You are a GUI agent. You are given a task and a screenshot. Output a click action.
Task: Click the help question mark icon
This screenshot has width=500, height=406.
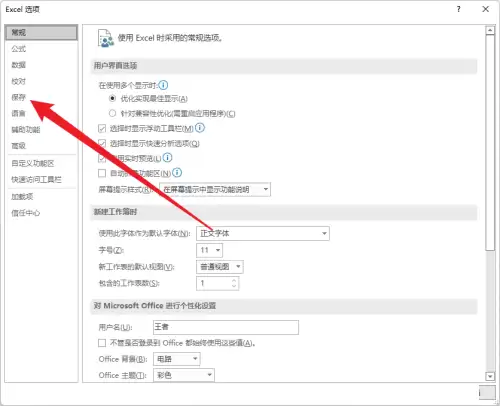coord(459,9)
